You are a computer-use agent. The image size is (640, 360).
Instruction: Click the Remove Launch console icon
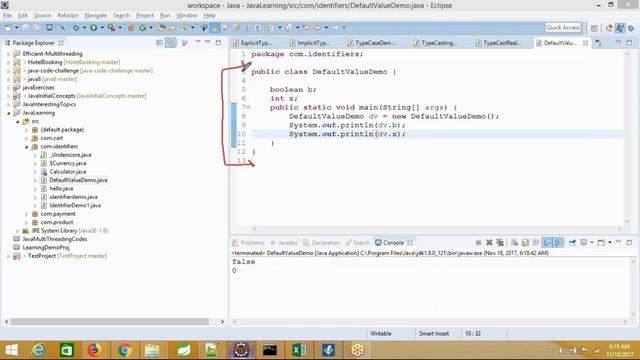489,242
